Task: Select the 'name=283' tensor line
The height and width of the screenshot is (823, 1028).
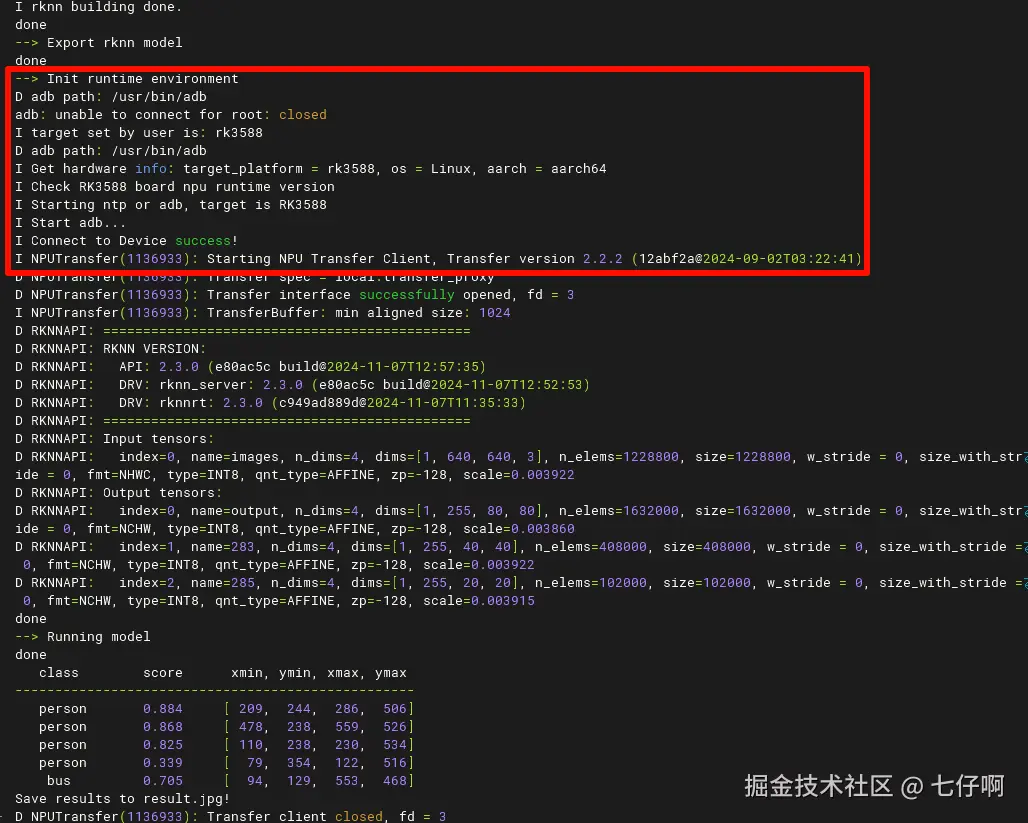Action: tap(521, 555)
